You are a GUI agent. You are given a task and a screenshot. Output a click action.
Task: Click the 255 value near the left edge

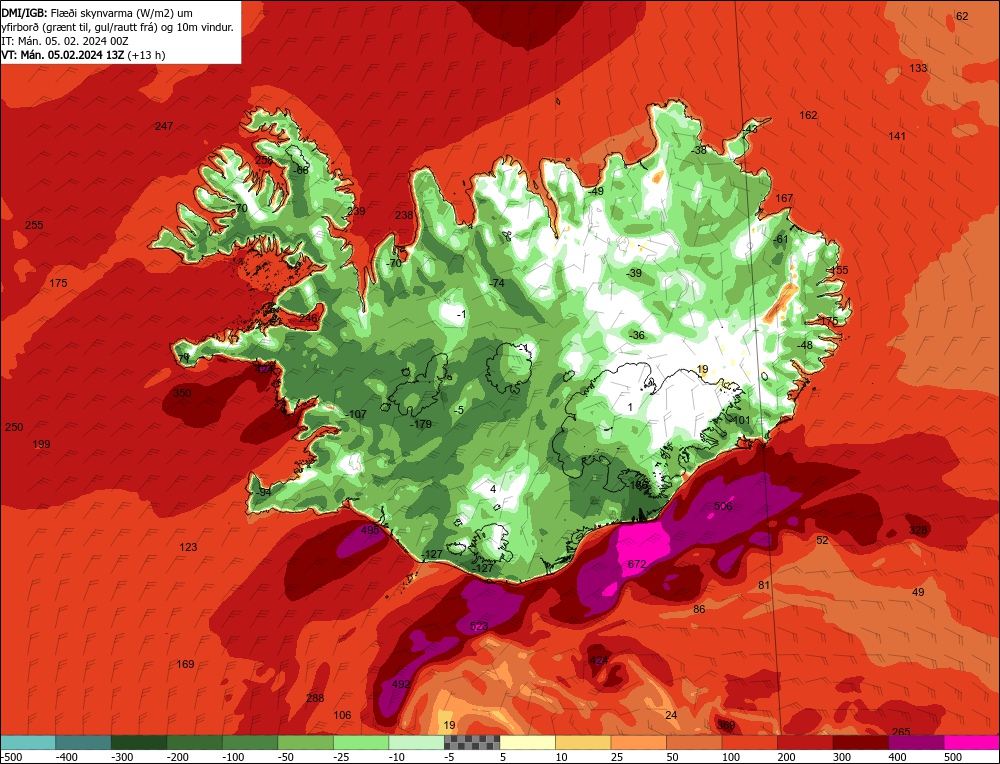[x=34, y=225]
